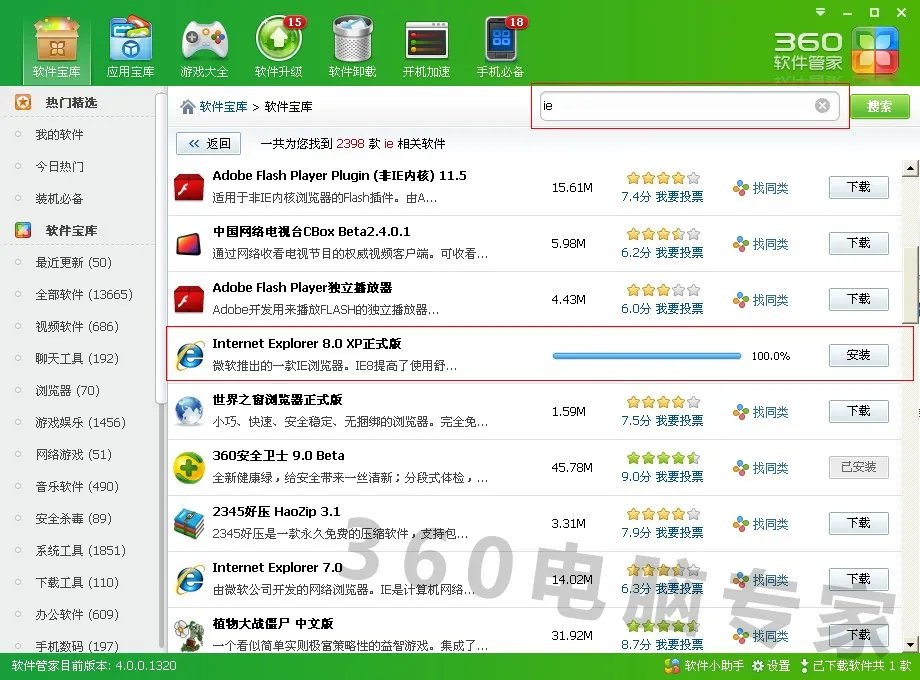
Task: Install Internet Explorer 8.0 via 安装 button
Action: coord(858,355)
